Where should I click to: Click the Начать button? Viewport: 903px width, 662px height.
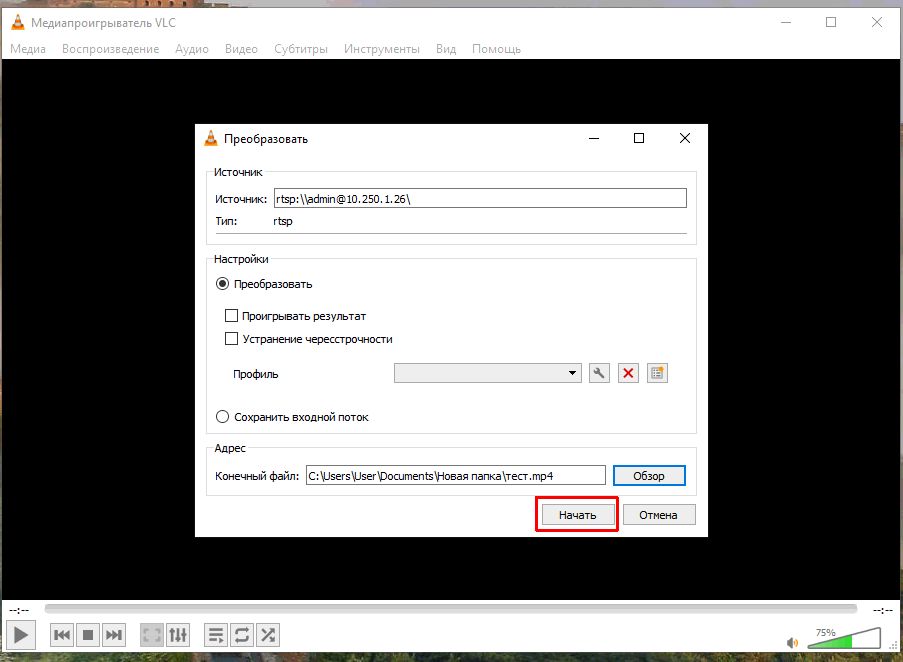tap(577, 515)
